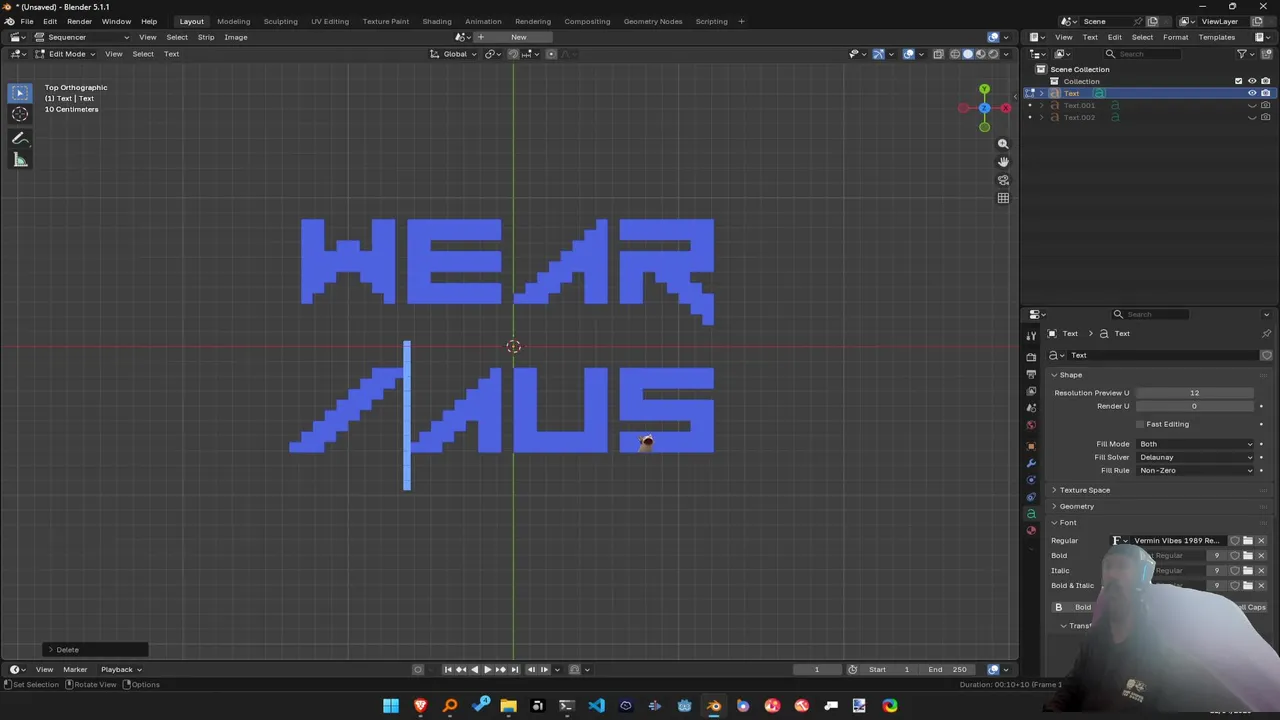Open the Render properties tab
This screenshot has height=720, width=1280.
click(1031, 357)
